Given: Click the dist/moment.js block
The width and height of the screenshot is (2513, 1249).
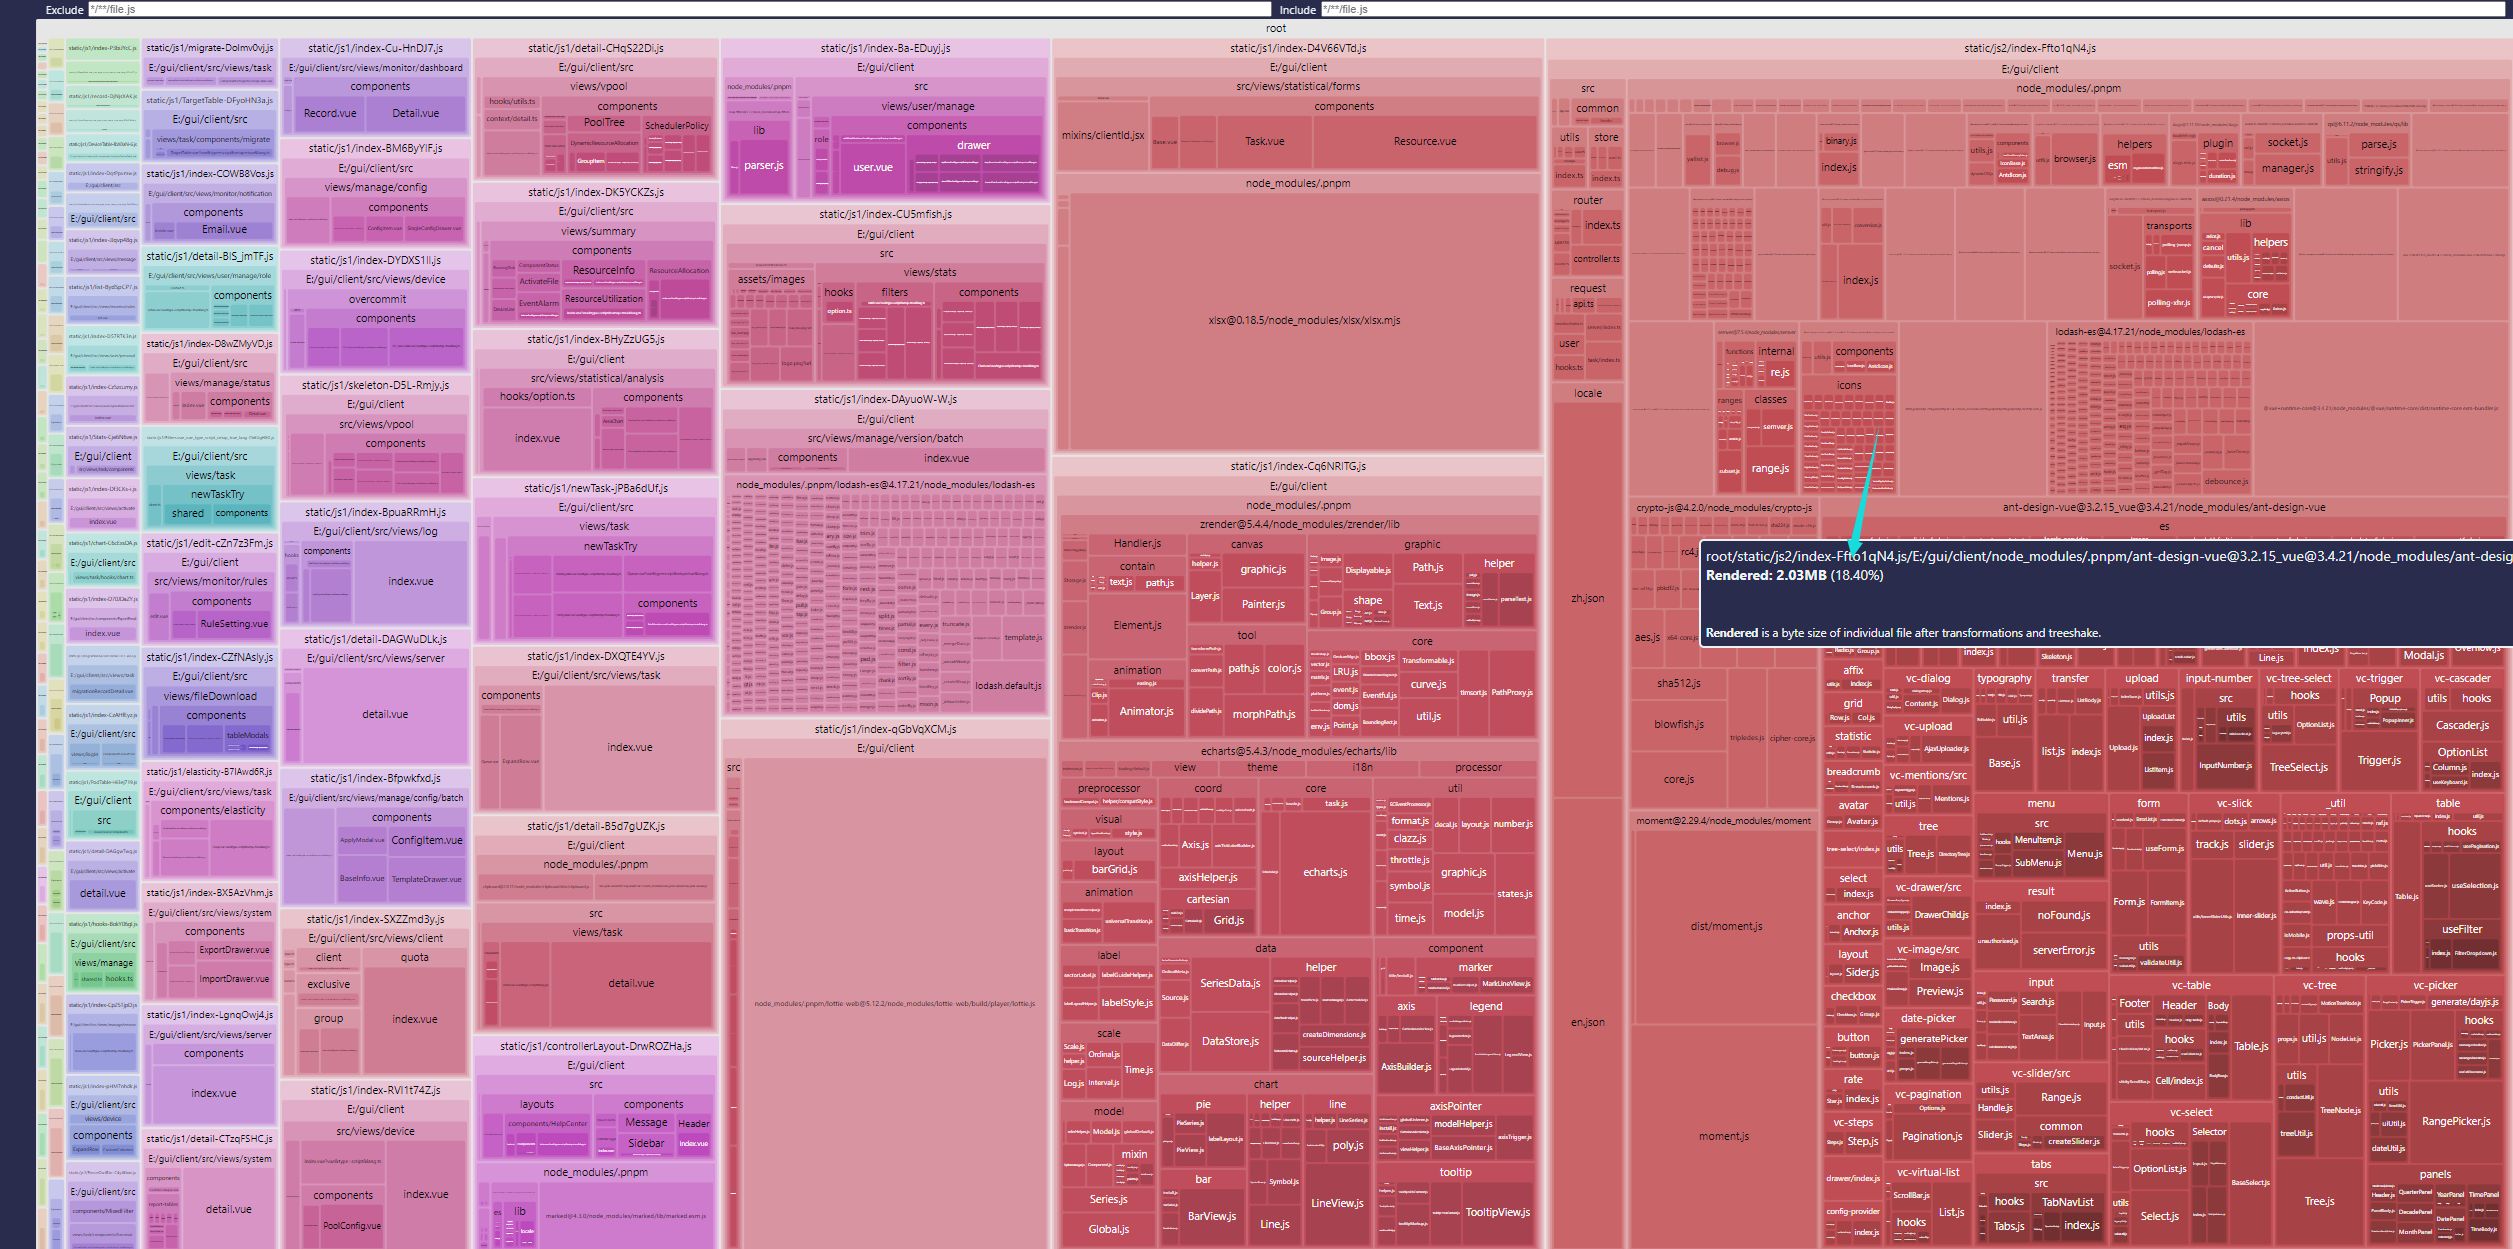Looking at the screenshot, I should [1726, 926].
